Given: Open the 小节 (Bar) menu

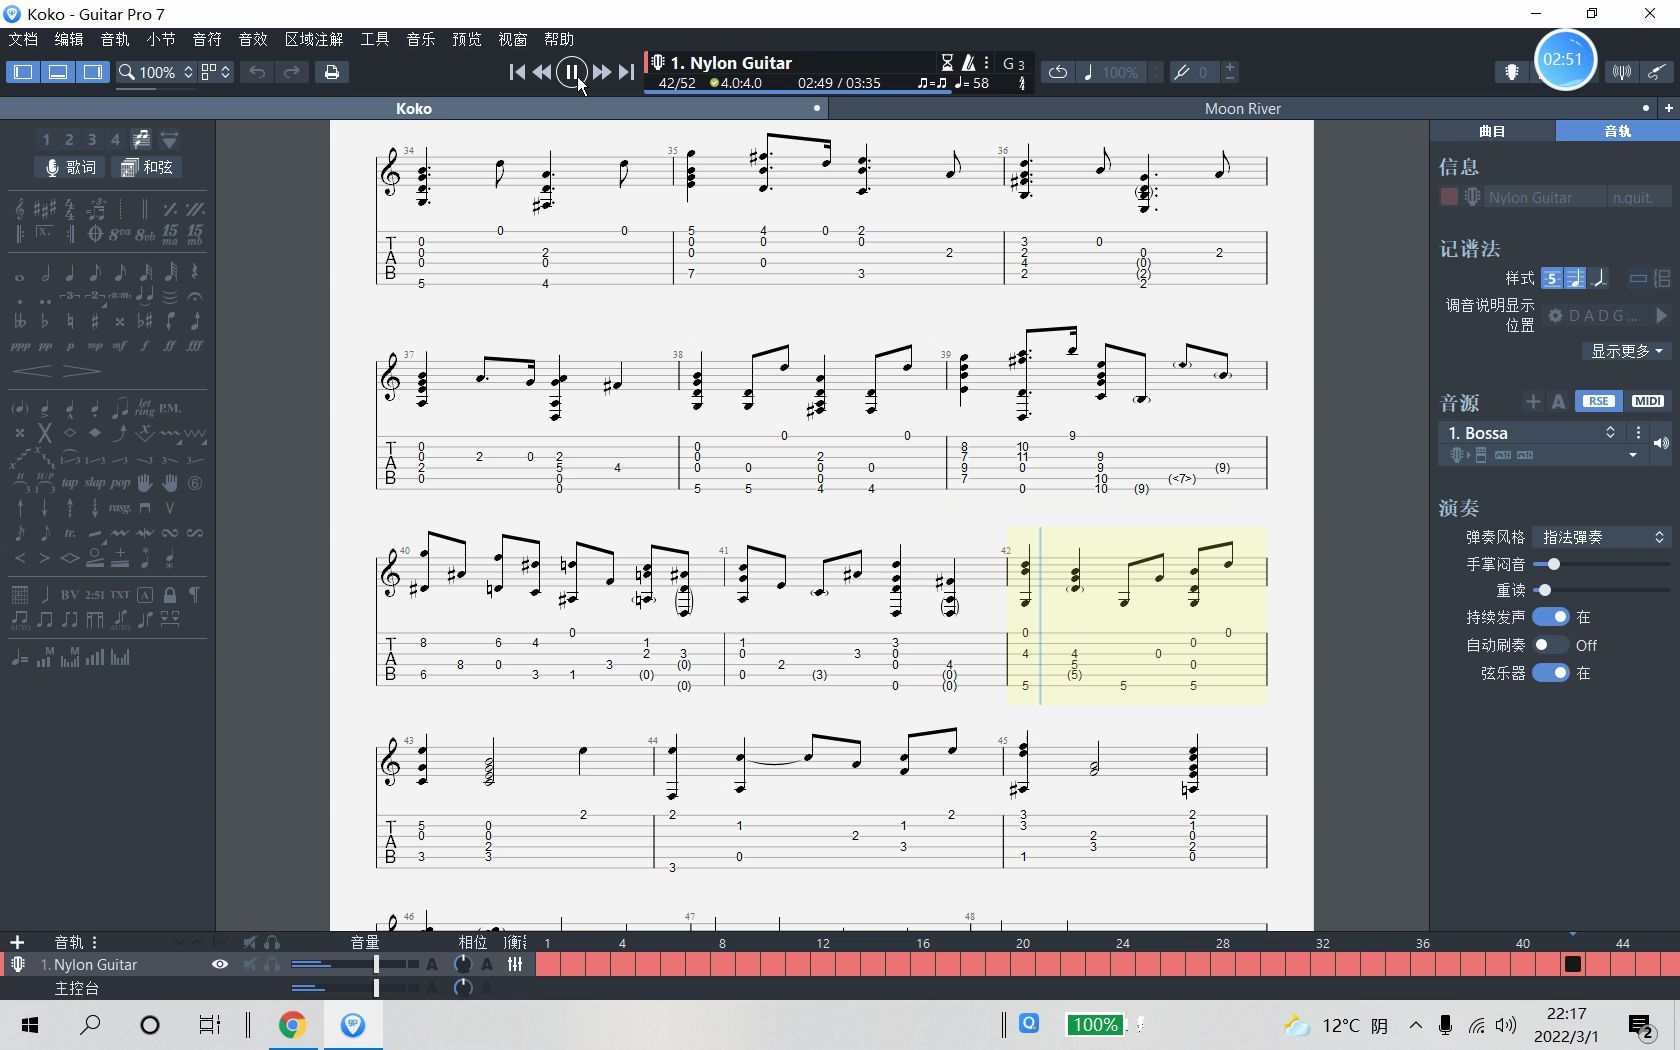Looking at the screenshot, I should coord(161,39).
